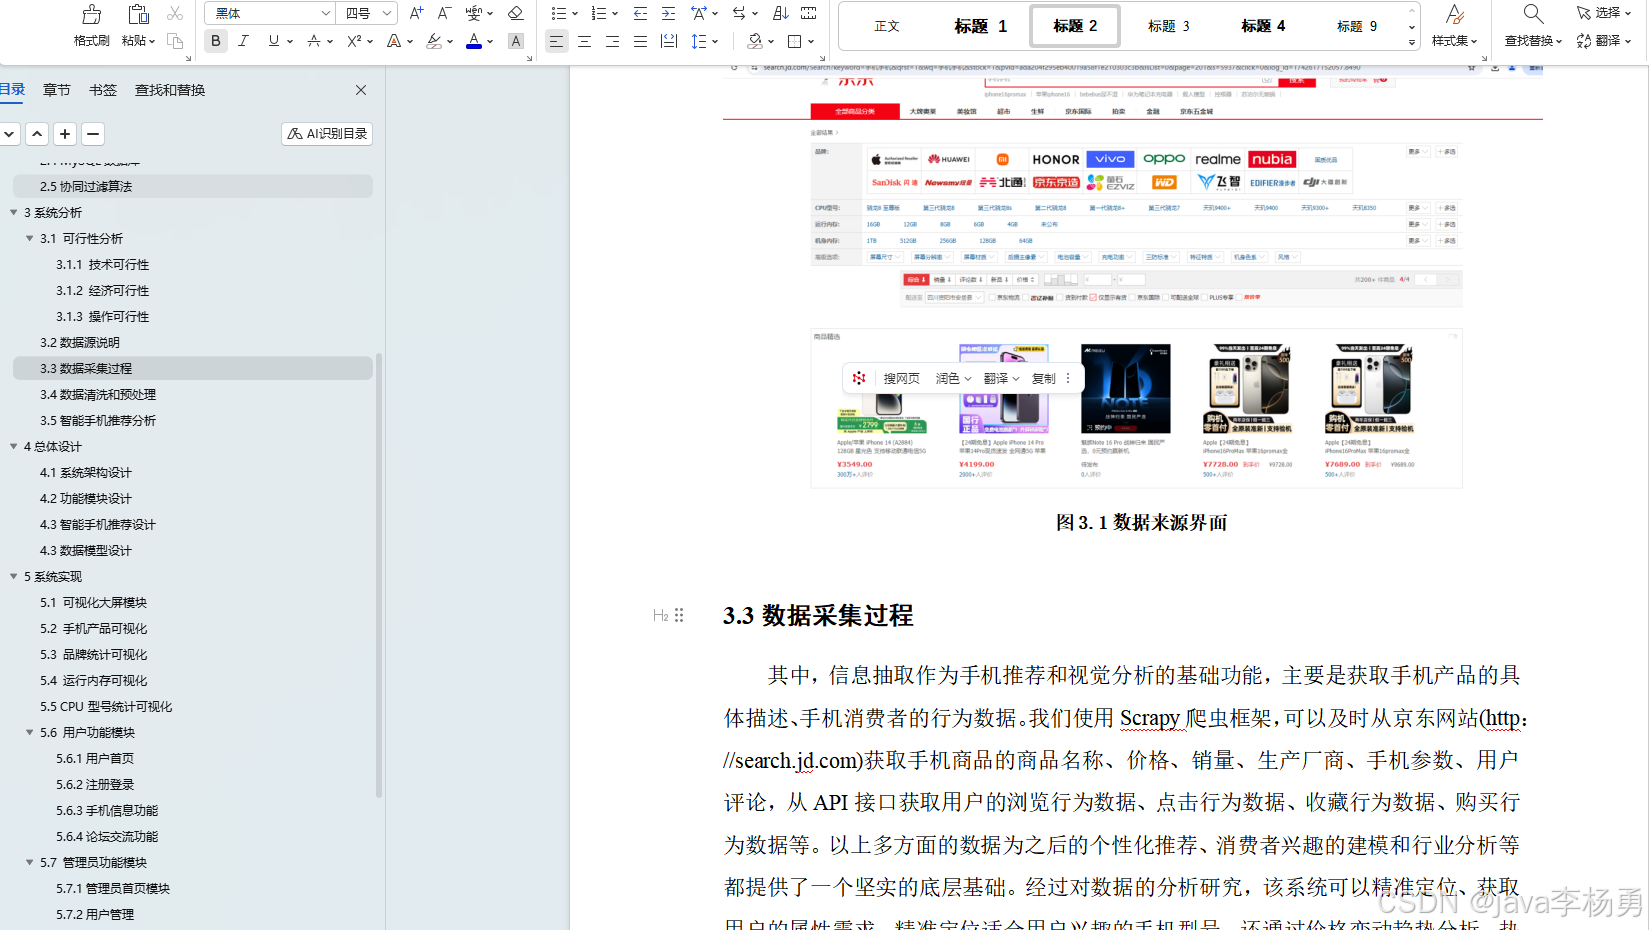Increase the paragraph indent
The height and width of the screenshot is (930, 1649).
[x=669, y=13]
